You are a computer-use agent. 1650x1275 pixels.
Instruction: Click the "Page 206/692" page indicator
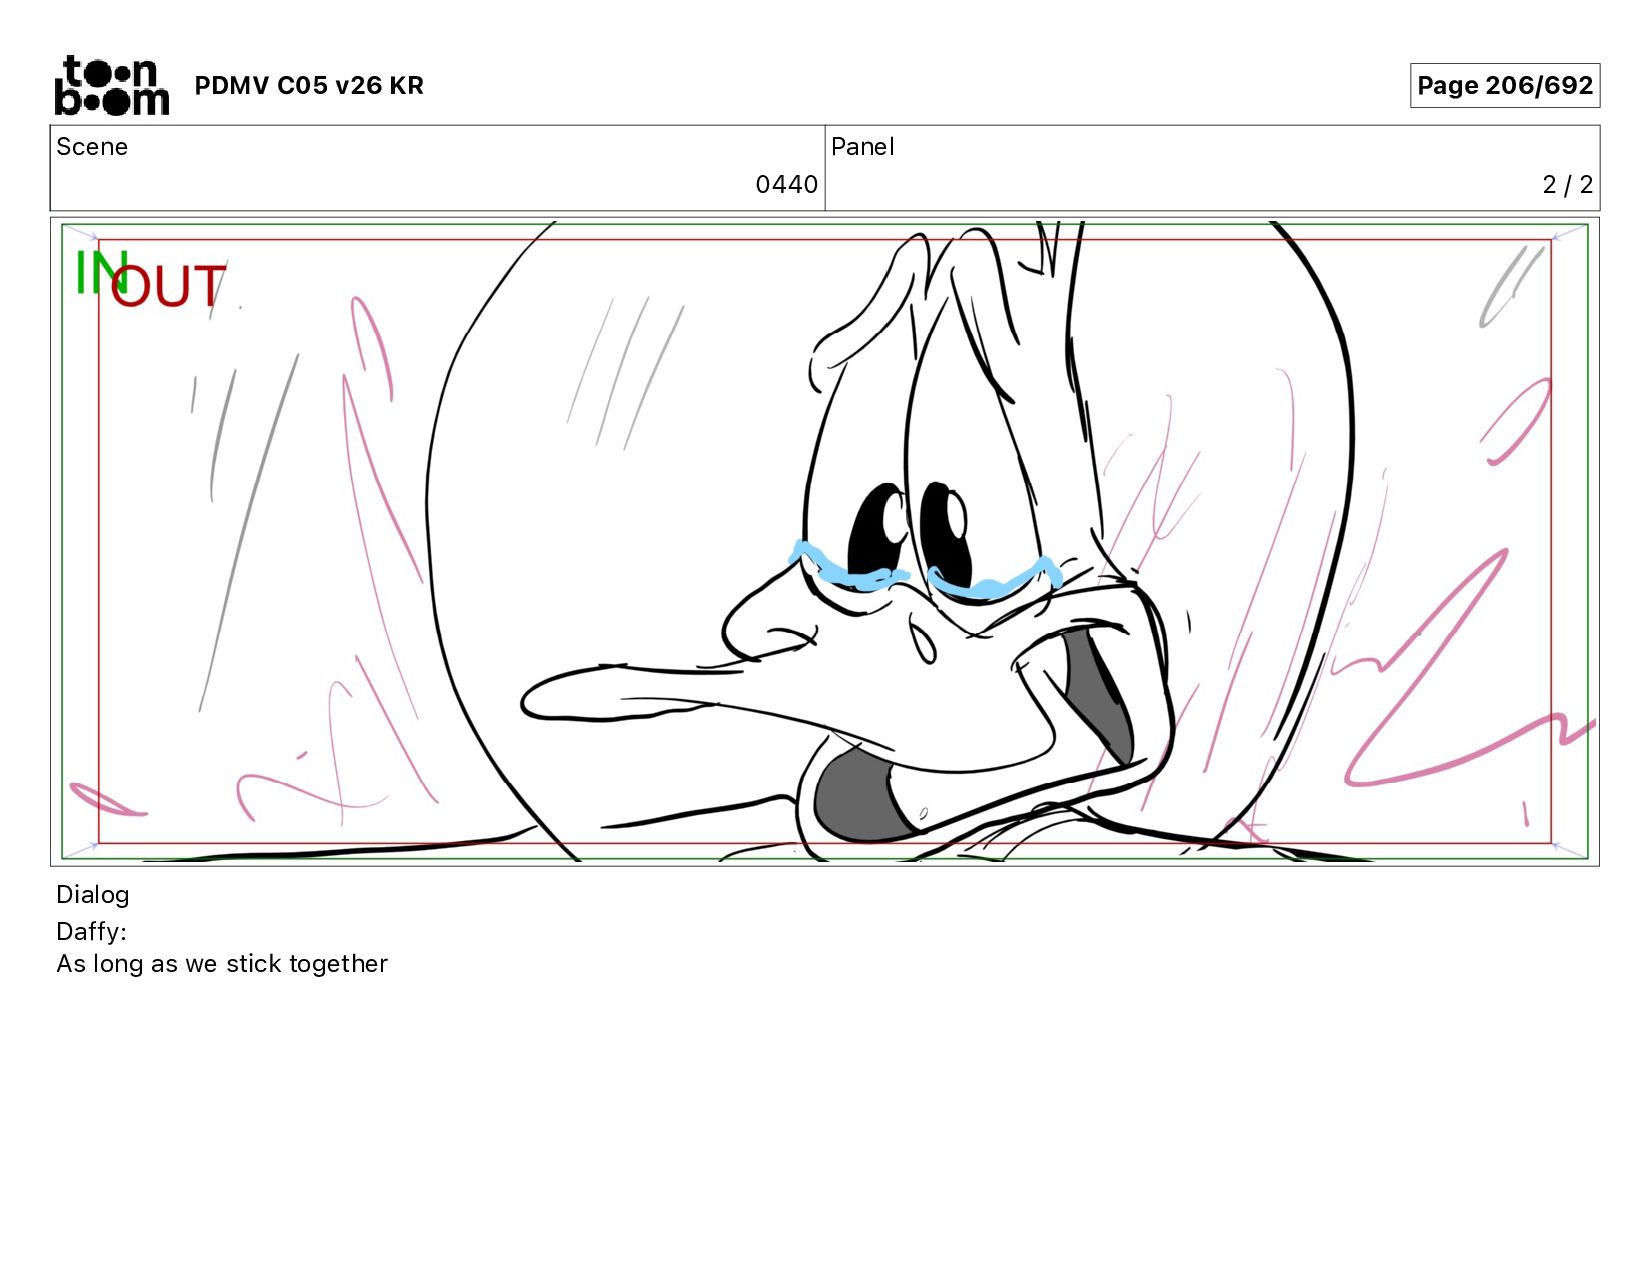pos(1504,86)
